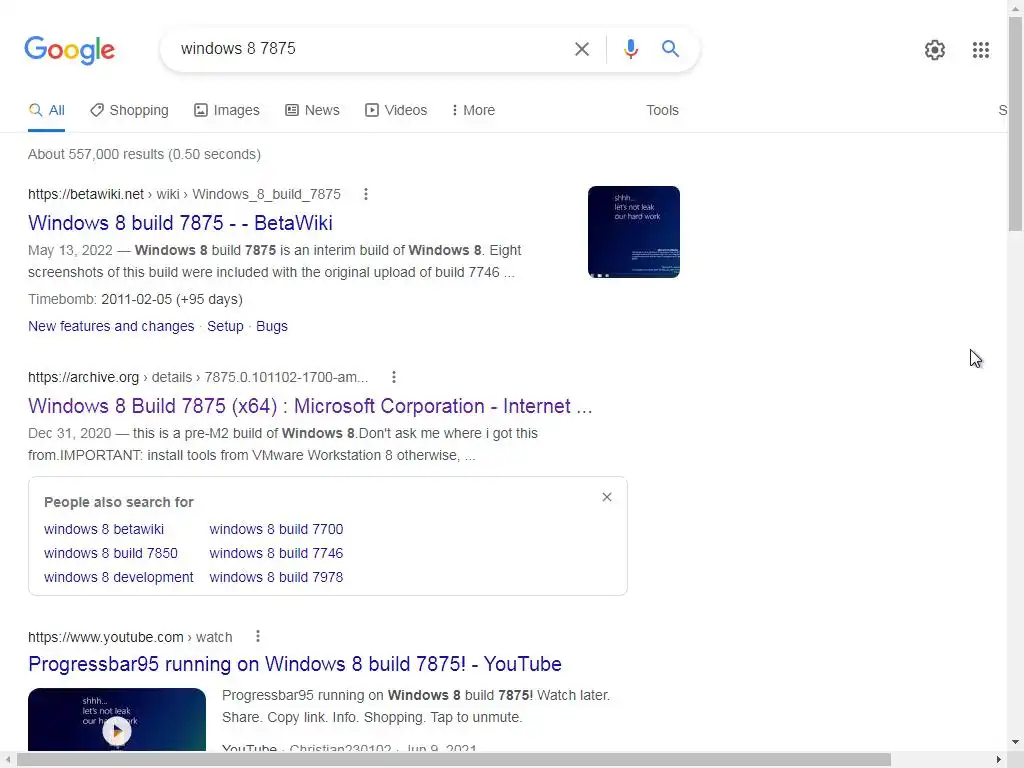Open Google apps grid icon
The height and width of the screenshot is (768, 1024).
[980, 50]
